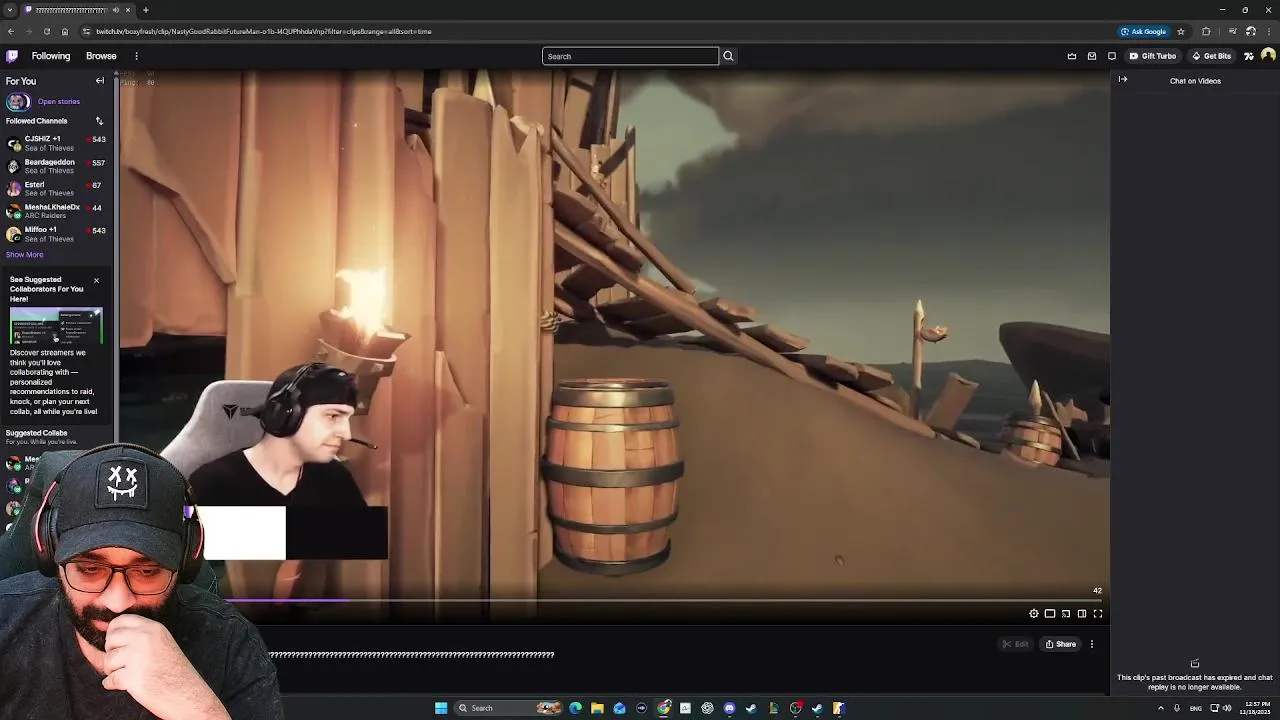Screen dimensions: 1280x720
Task: Open Discord from the taskbar
Action: (729, 708)
